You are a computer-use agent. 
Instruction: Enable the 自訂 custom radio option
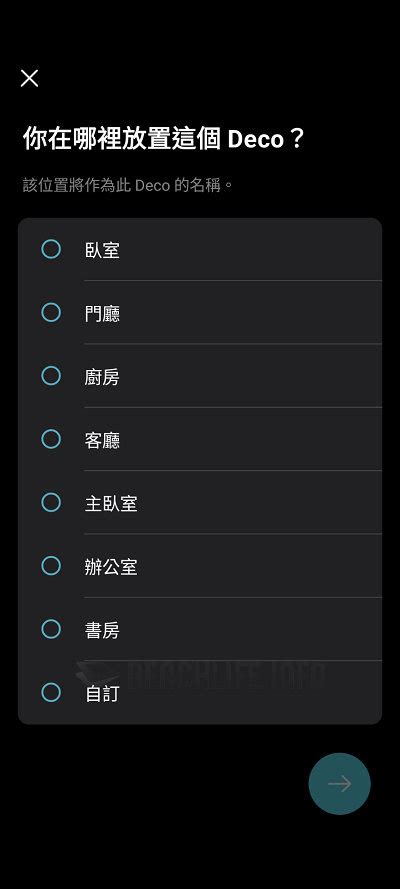tap(51, 692)
